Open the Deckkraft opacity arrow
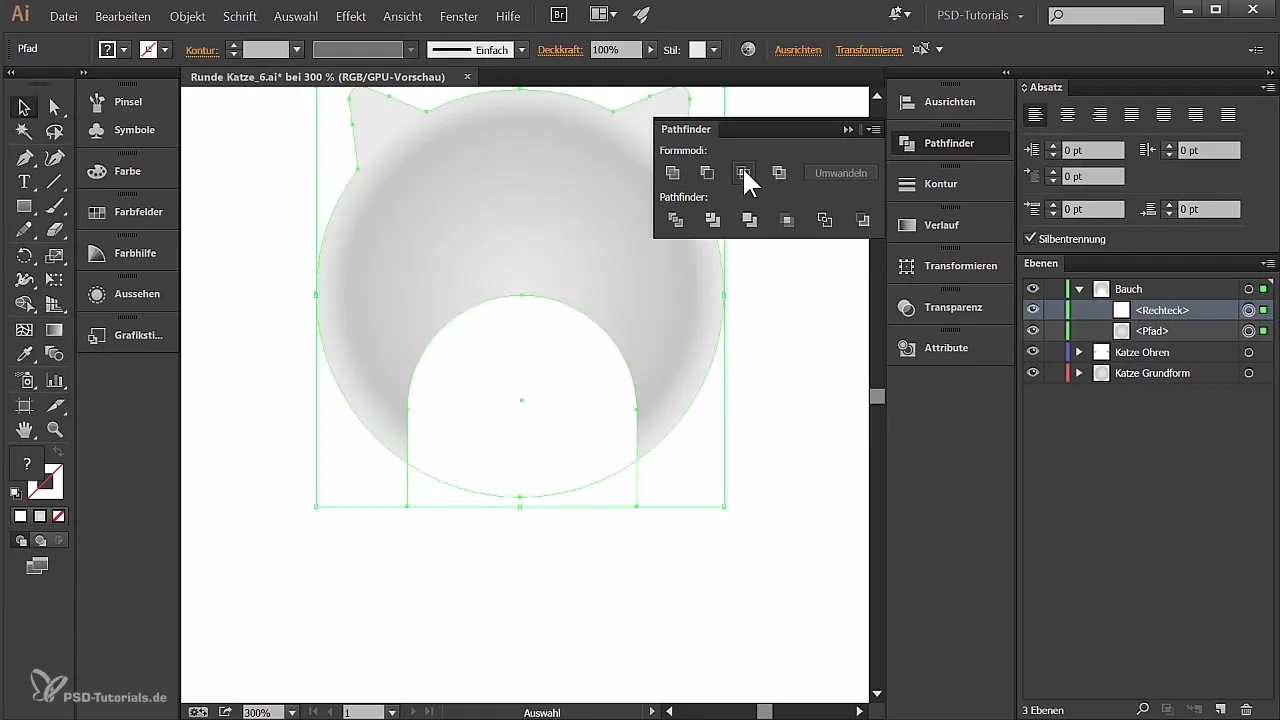 651,50
